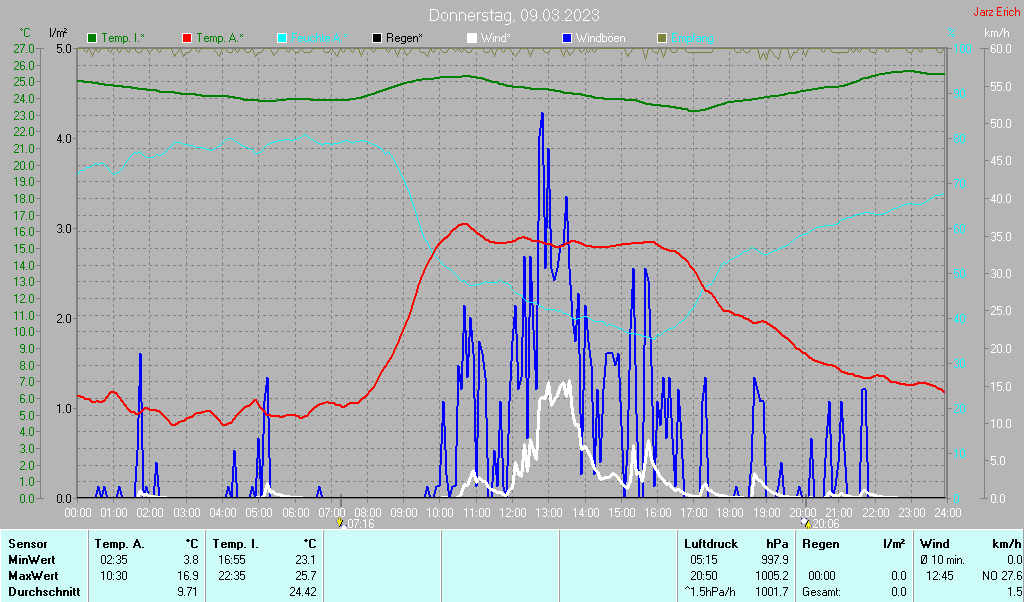1024x602 pixels.
Task: Click the green Temp. I. legend swatch
Action: 92,39
